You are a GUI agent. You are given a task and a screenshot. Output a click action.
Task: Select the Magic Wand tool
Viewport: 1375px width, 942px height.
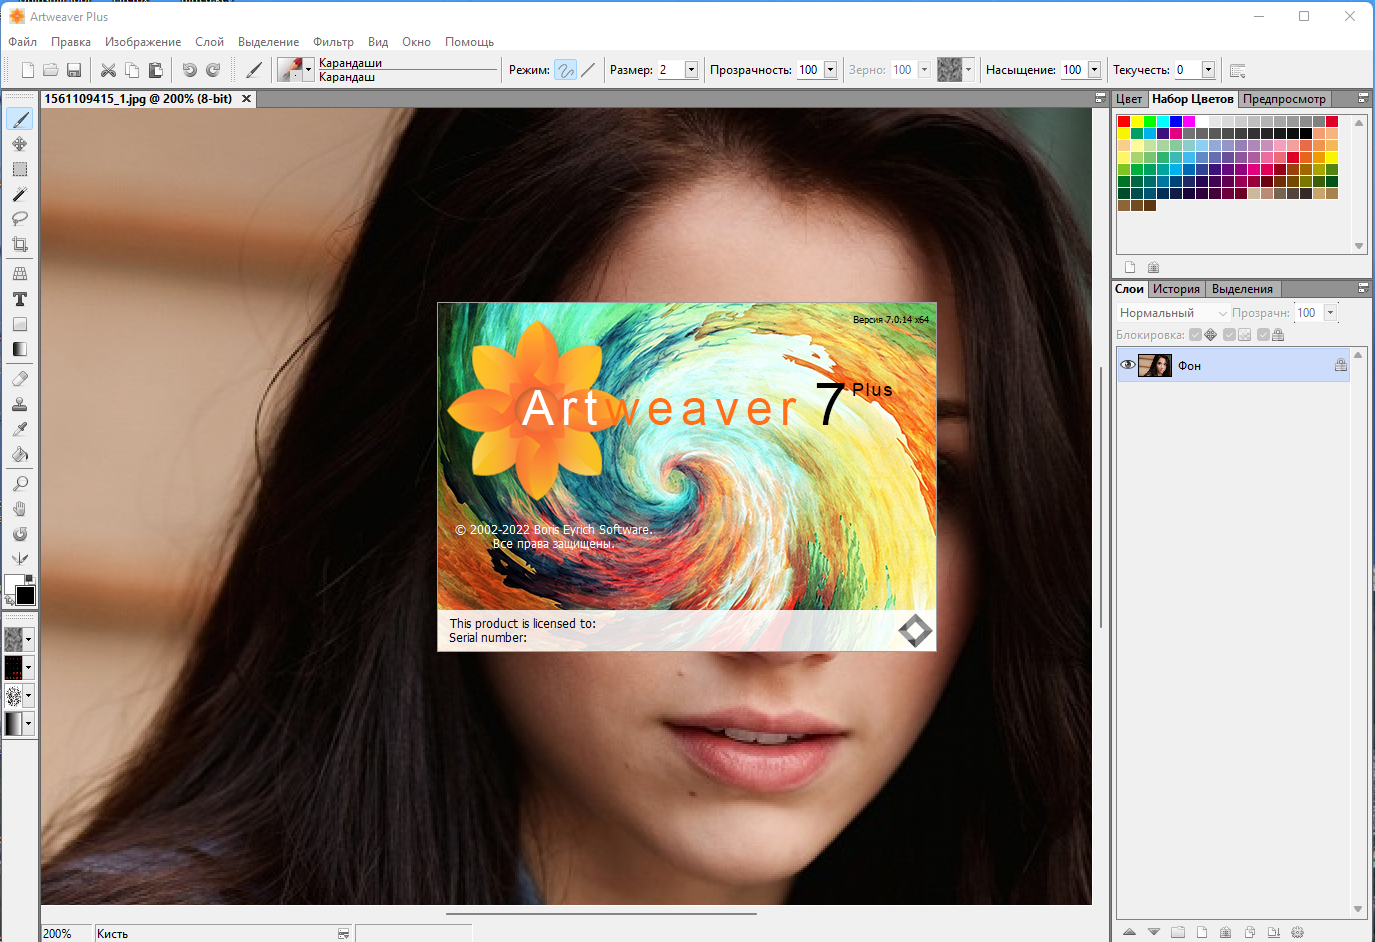click(x=20, y=194)
